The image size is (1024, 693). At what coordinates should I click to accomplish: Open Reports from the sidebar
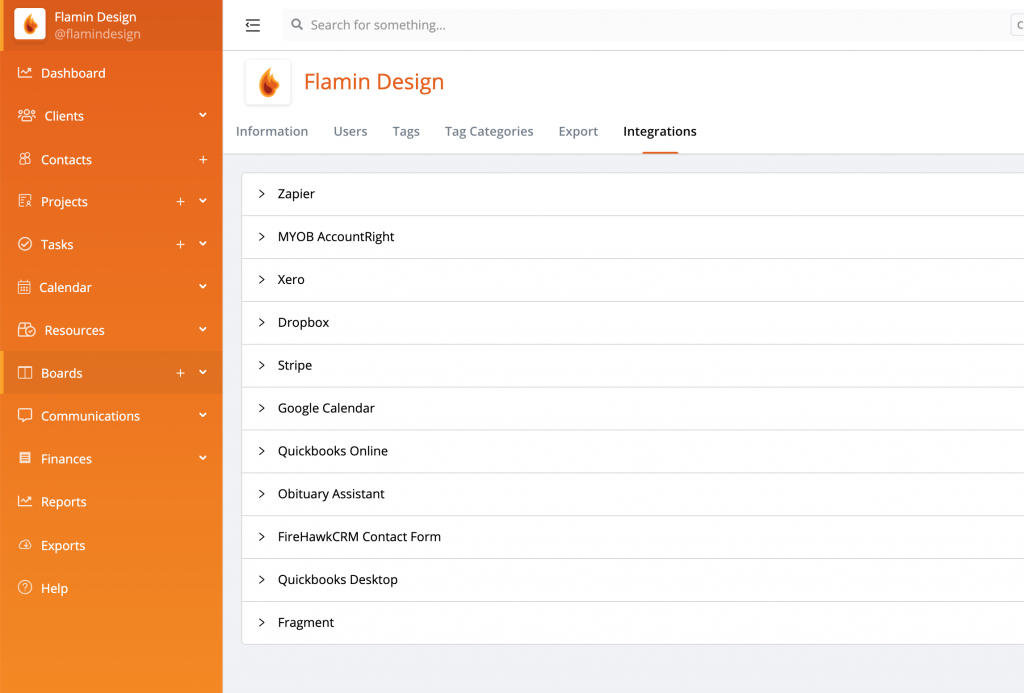click(64, 502)
